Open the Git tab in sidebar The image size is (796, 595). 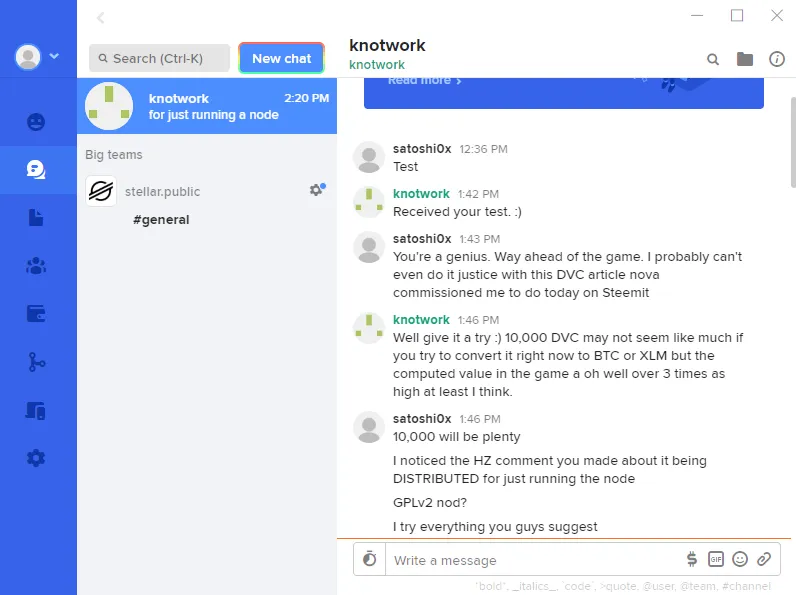pyautogui.click(x=36, y=362)
